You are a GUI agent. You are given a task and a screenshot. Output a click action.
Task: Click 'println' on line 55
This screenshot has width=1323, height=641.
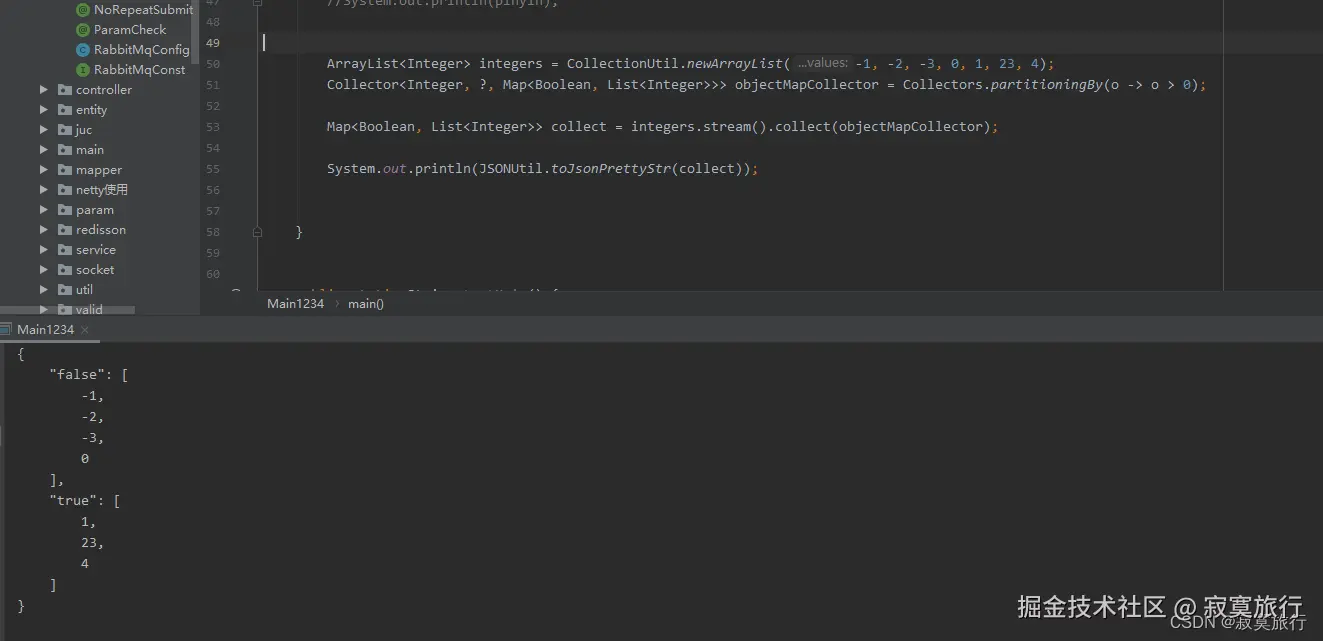442,169
